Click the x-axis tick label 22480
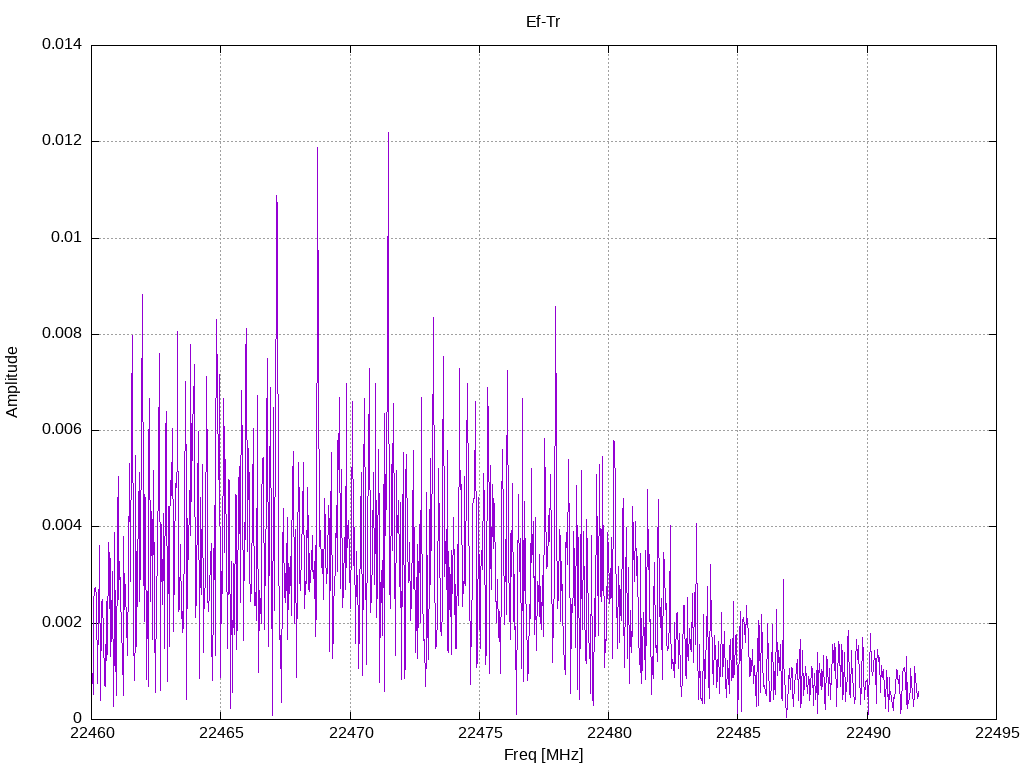The width and height of the screenshot is (1024, 768). tap(609, 733)
